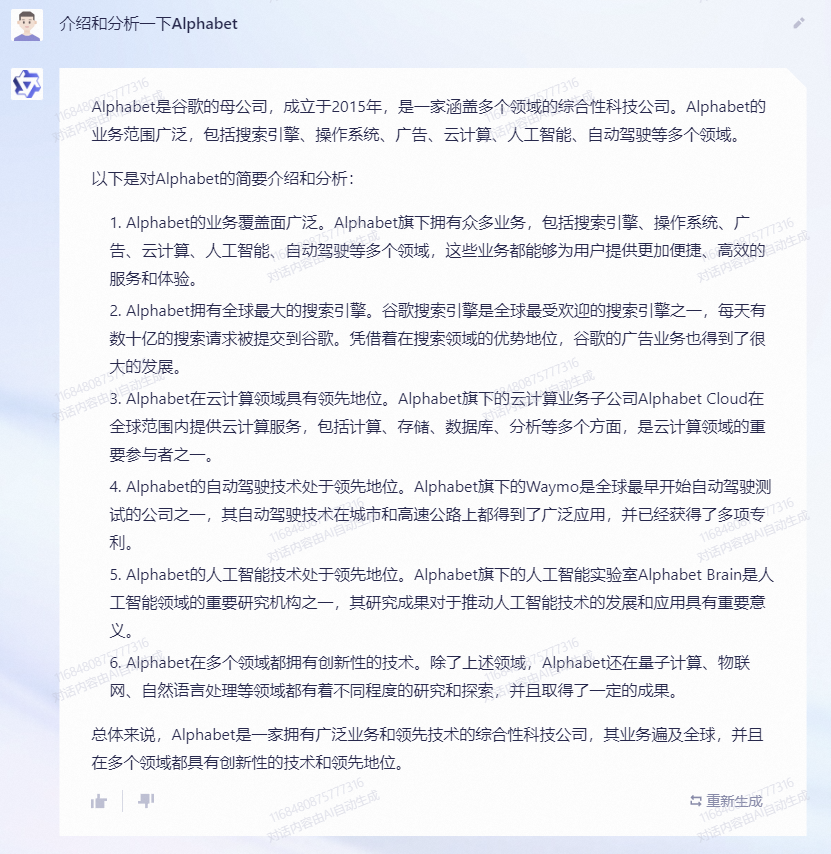Dislike the response with the thumbs-down icon
This screenshot has width=831, height=854.
click(146, 801)
